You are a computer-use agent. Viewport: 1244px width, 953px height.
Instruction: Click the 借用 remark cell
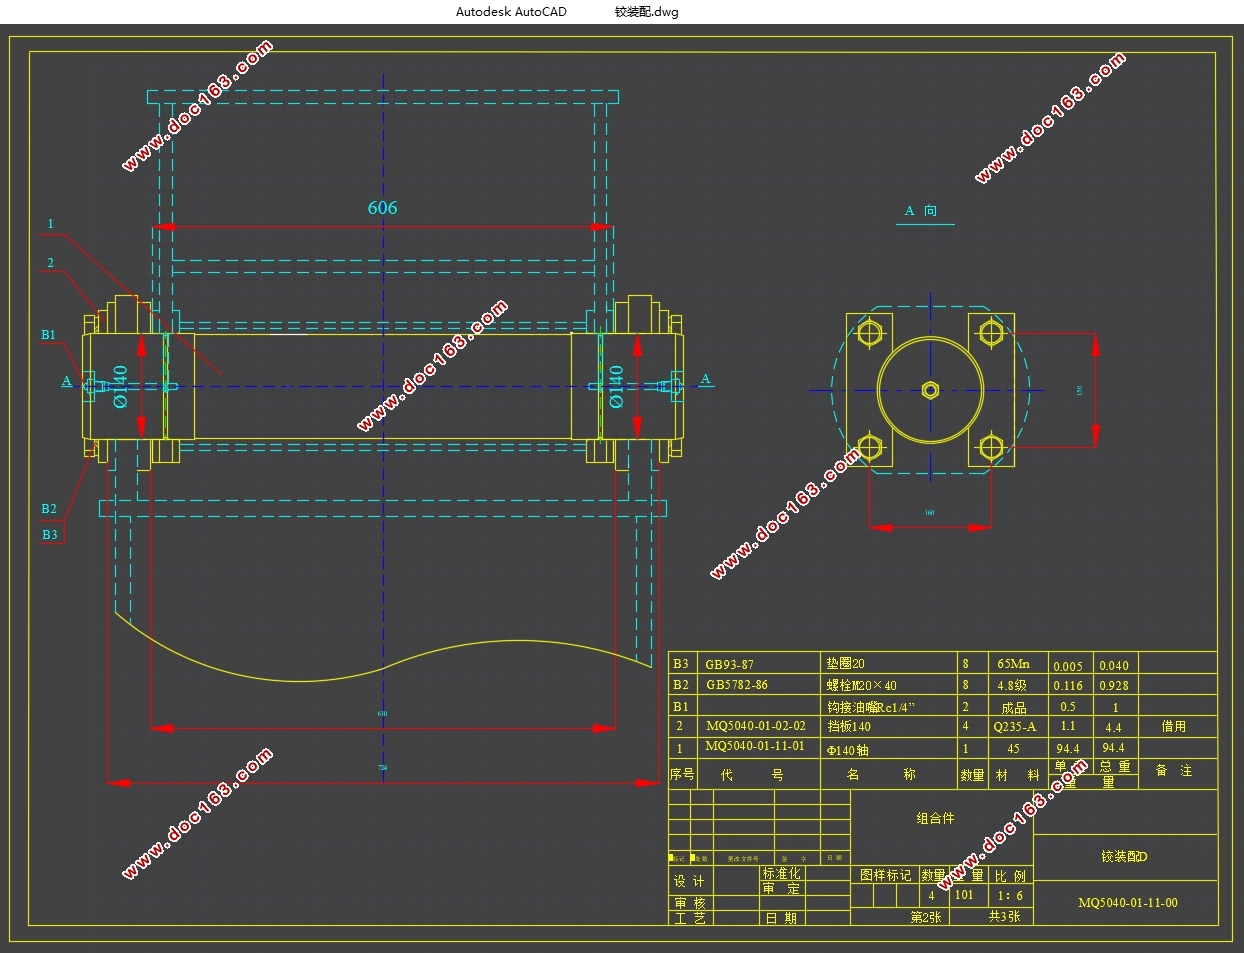coord(1174,727)
